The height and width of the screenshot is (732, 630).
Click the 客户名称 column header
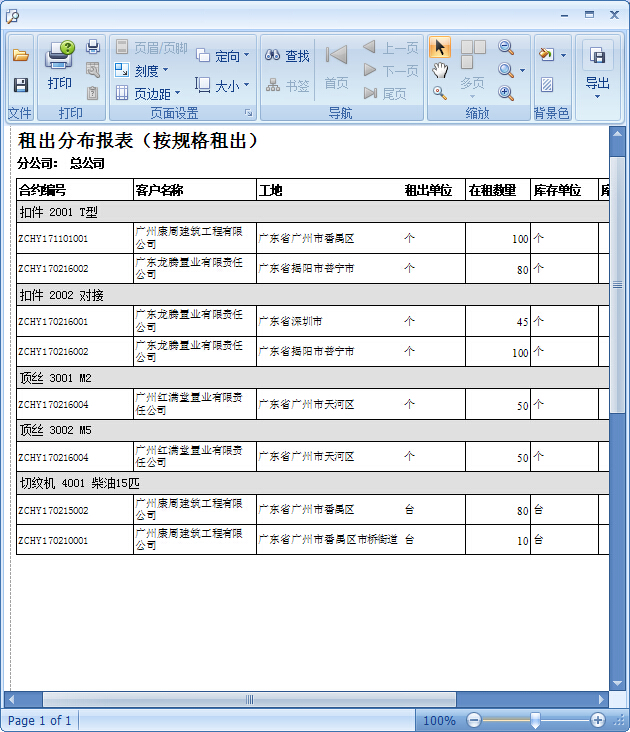point(195,190)
